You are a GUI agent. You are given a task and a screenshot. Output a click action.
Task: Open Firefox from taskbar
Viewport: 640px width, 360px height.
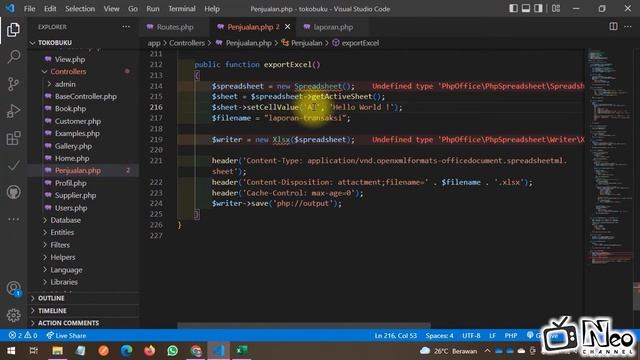(149, 351)
